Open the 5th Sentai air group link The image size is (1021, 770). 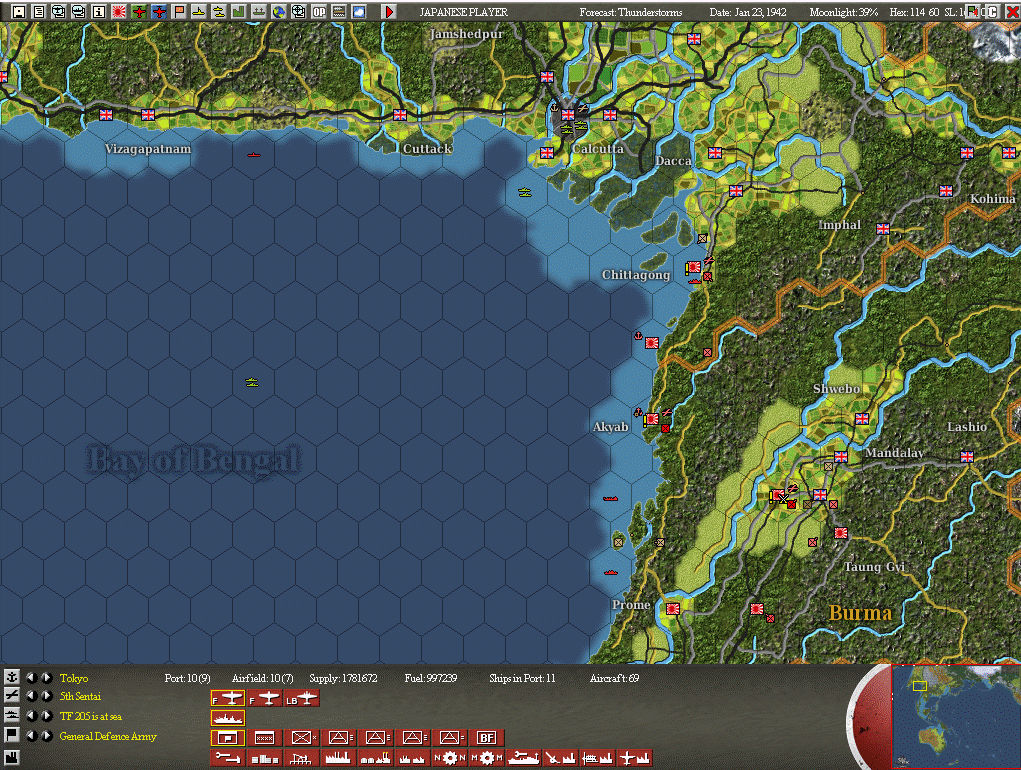[x=80, y=696]
